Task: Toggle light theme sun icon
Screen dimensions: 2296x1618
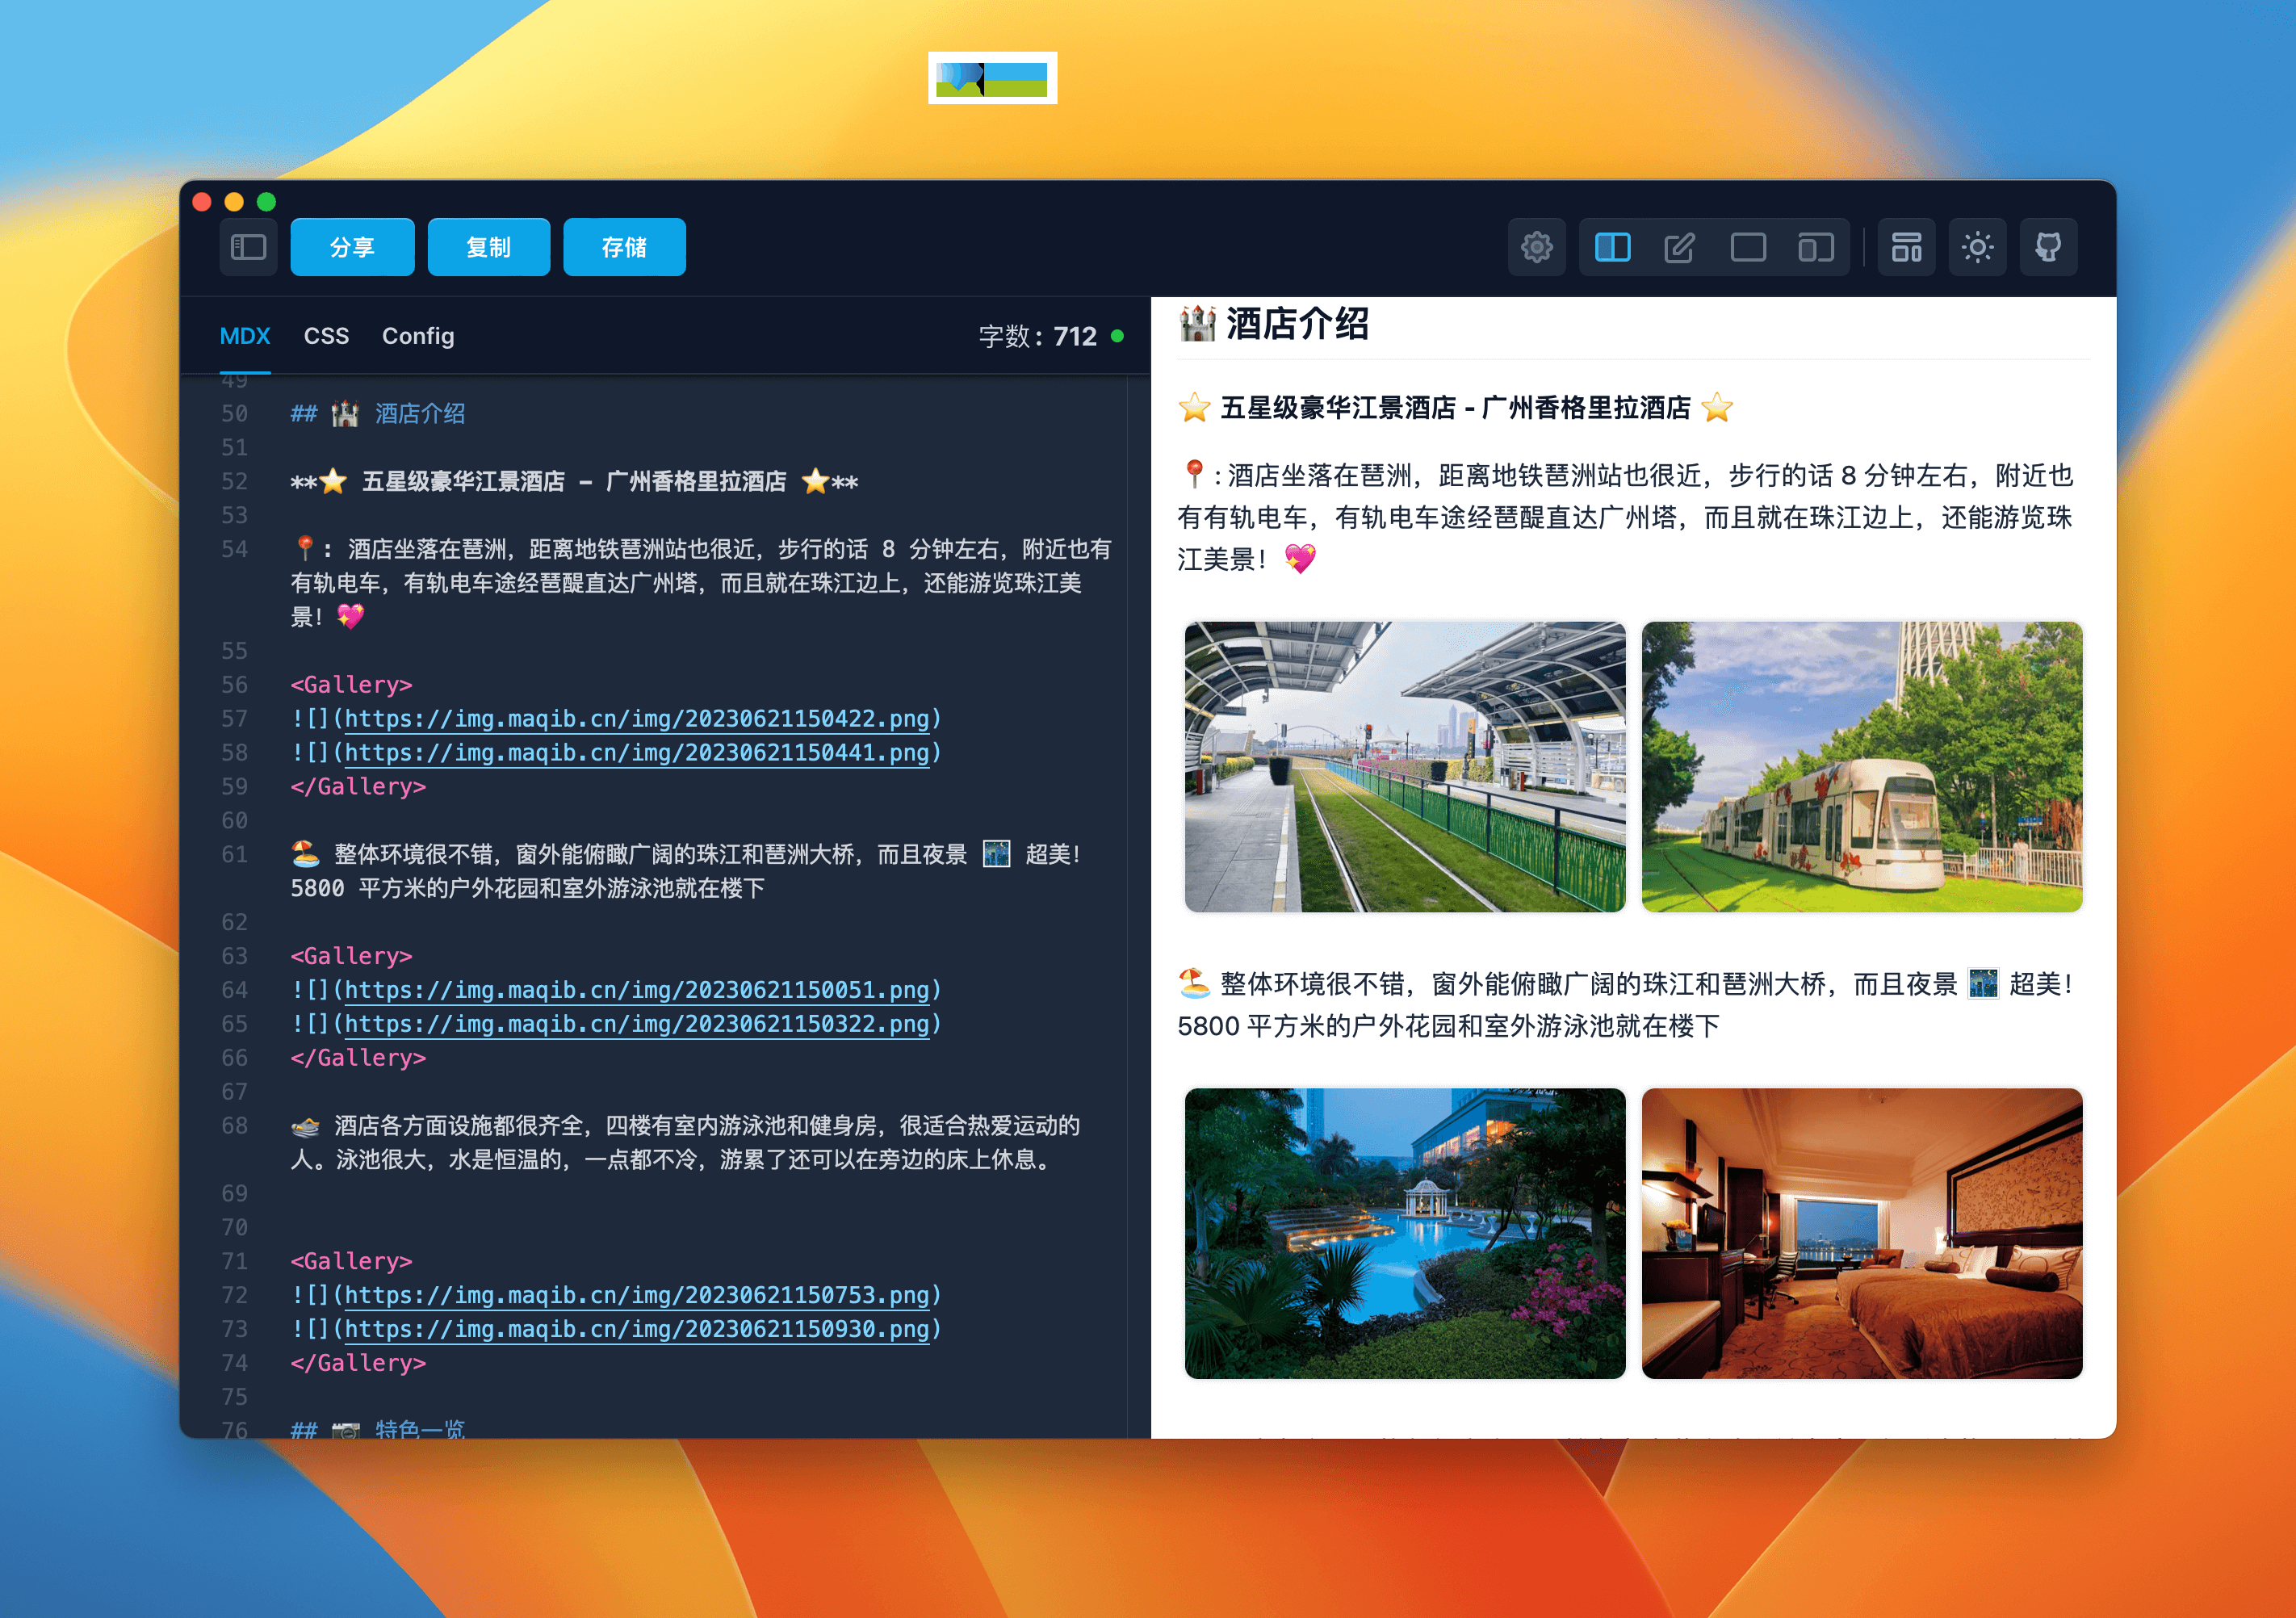Action: click(x=1977, y=247)
